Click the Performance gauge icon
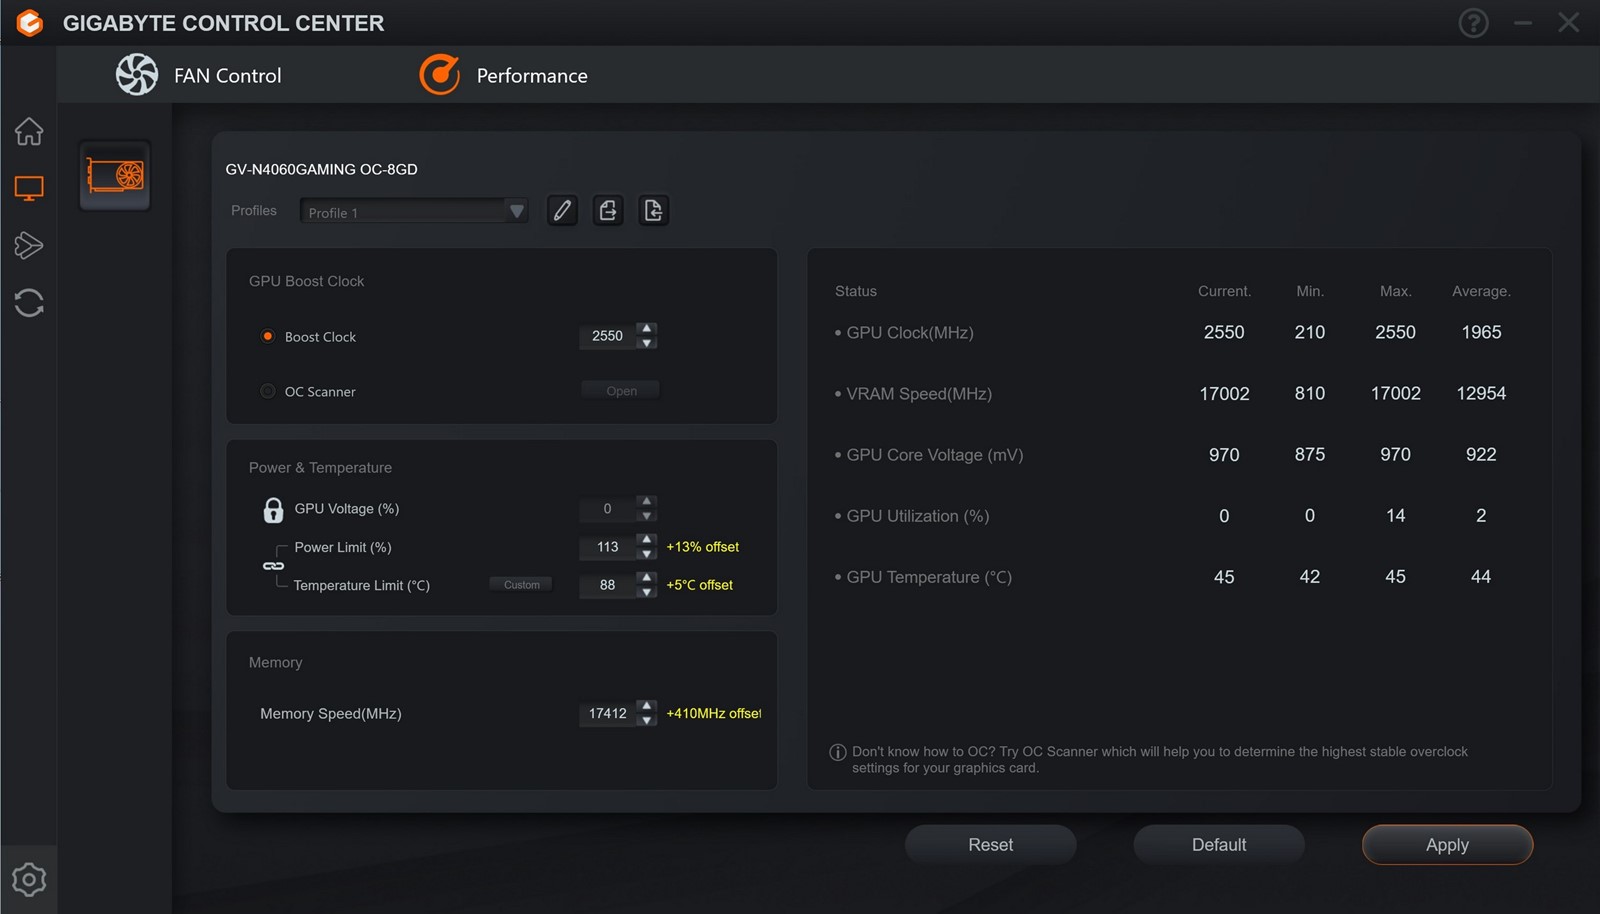The width and height of the screenshot is (1600, 914). click(x=440, y=75)
